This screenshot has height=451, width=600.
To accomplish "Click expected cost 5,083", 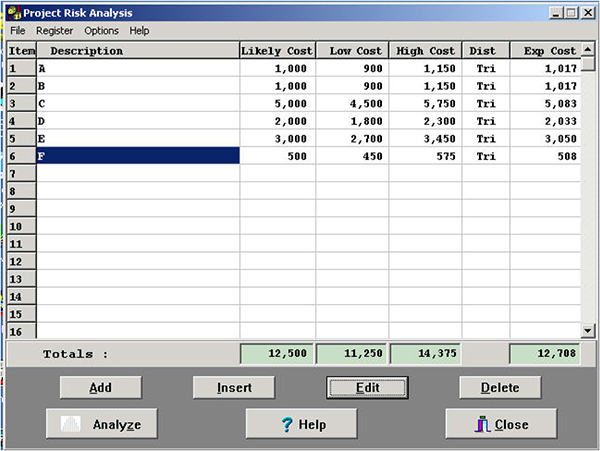I will click(x=545, y=103).
